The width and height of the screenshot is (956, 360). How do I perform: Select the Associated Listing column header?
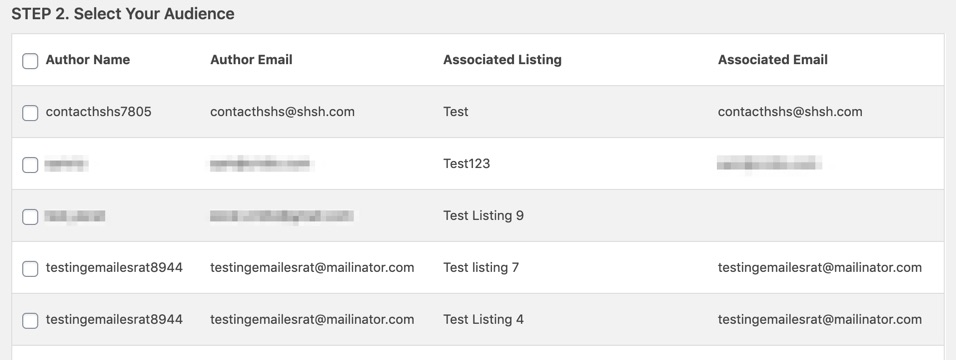pyautogui.click(x=502, y=60)
